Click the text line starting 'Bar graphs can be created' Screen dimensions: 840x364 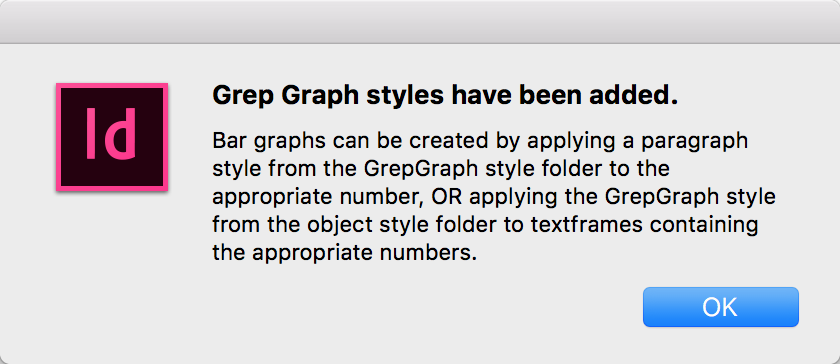pos(480,142)
